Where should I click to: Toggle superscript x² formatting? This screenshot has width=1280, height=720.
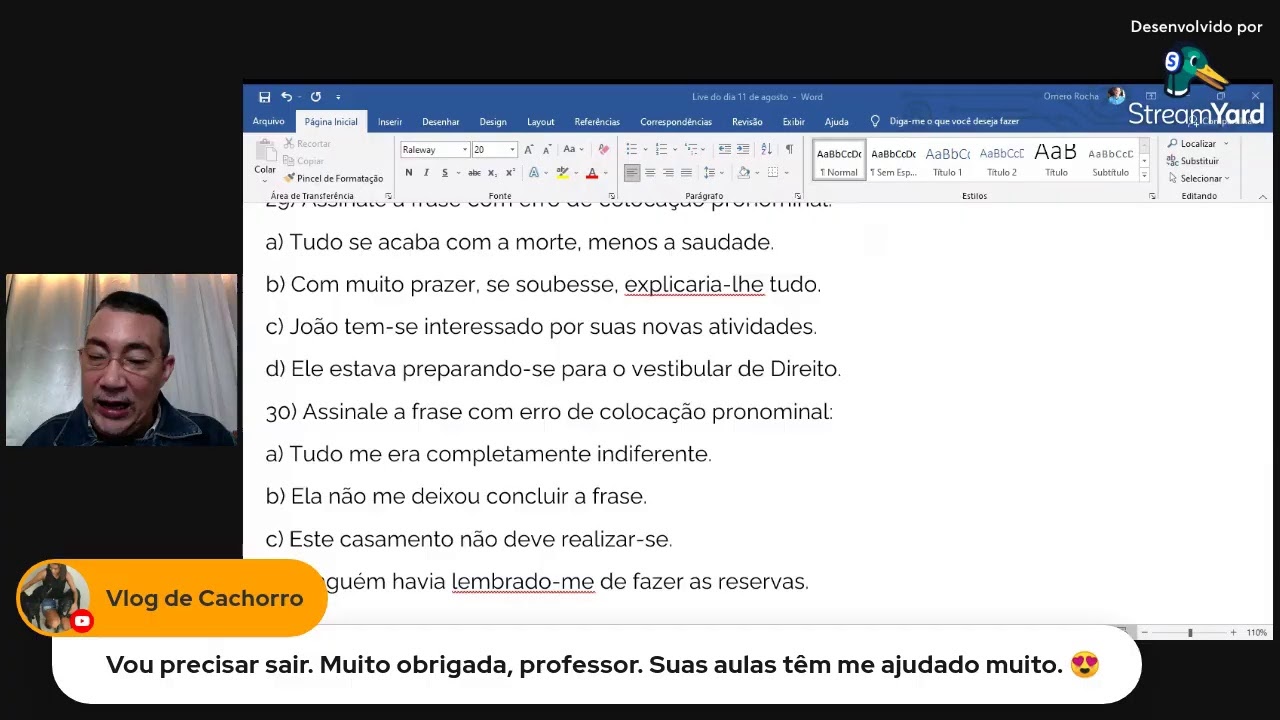click(508, 173)
